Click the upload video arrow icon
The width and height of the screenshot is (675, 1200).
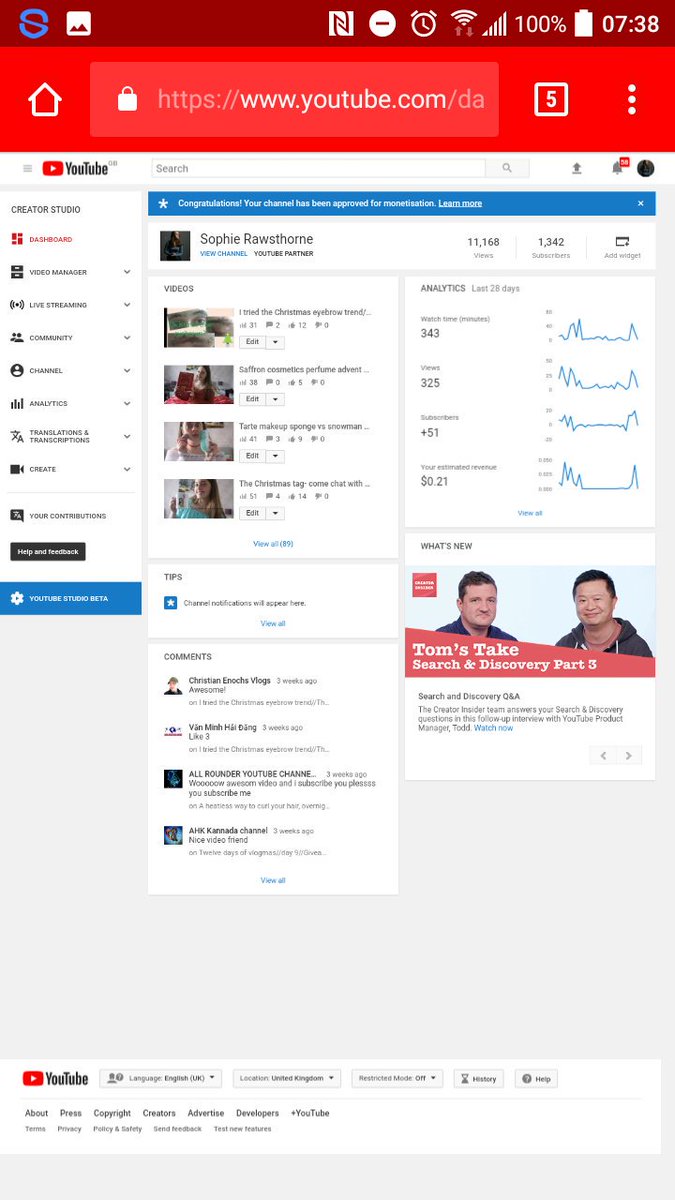click(577, 169)
